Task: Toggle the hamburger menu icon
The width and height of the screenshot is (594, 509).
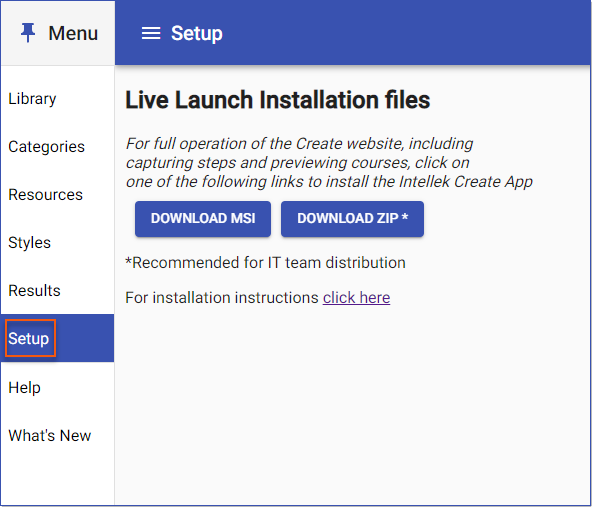Action: point(151,33)
